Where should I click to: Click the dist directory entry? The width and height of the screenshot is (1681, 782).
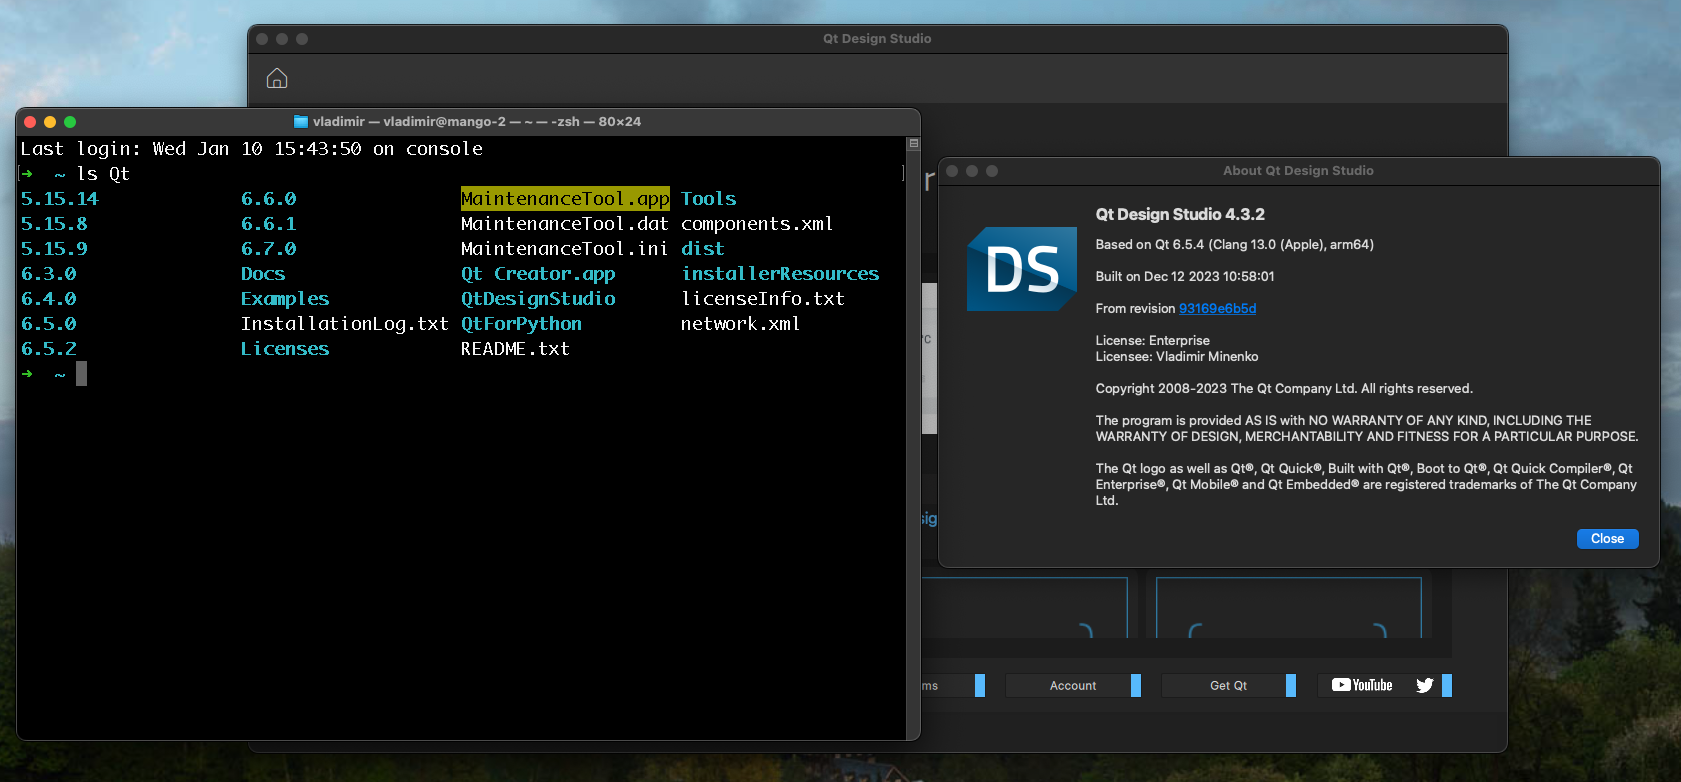703,249
